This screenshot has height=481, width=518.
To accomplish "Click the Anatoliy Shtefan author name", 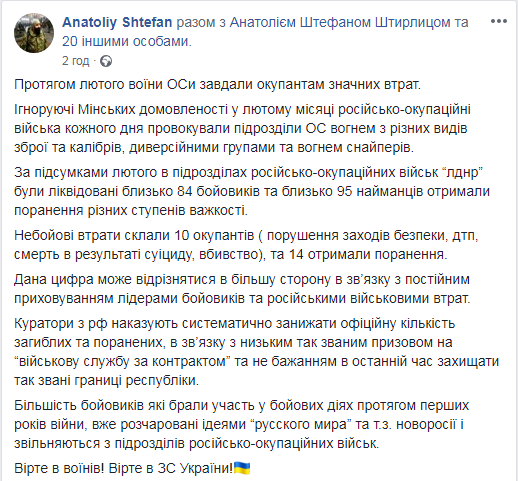I will coord(117,22).
